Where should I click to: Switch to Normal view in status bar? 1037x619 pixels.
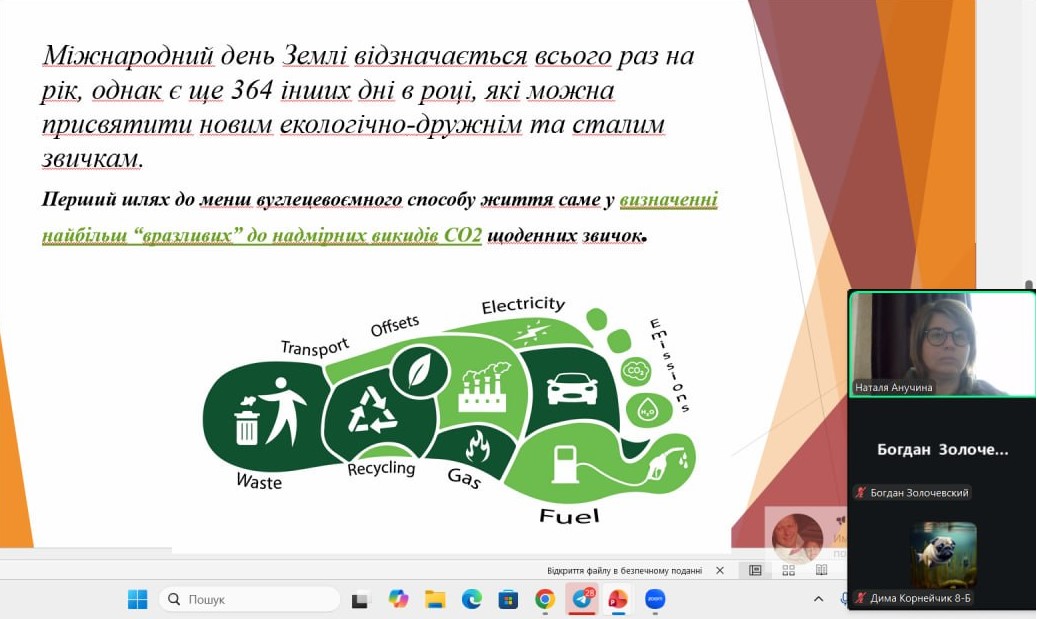coord(755,571)
